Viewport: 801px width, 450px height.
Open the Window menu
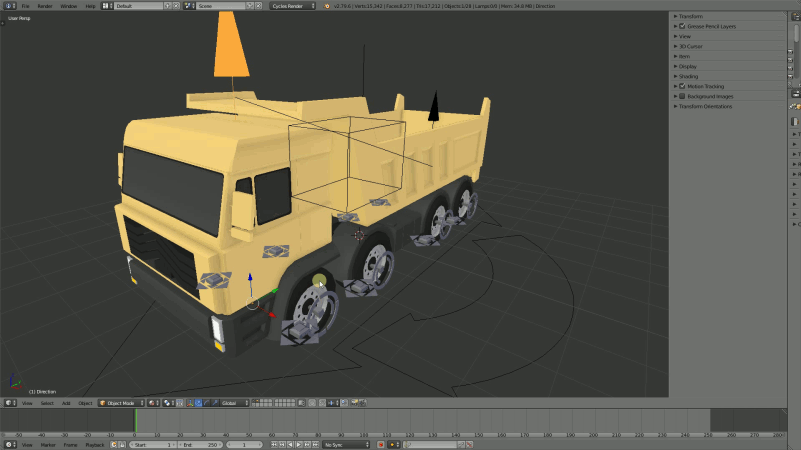coord(68,6)
